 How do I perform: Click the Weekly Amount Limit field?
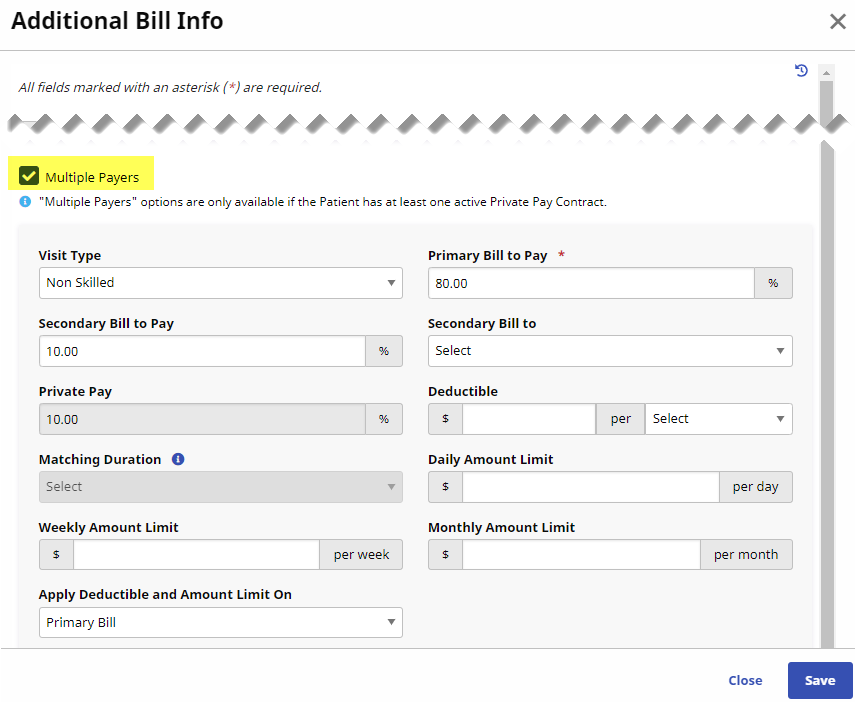[196, 555]
